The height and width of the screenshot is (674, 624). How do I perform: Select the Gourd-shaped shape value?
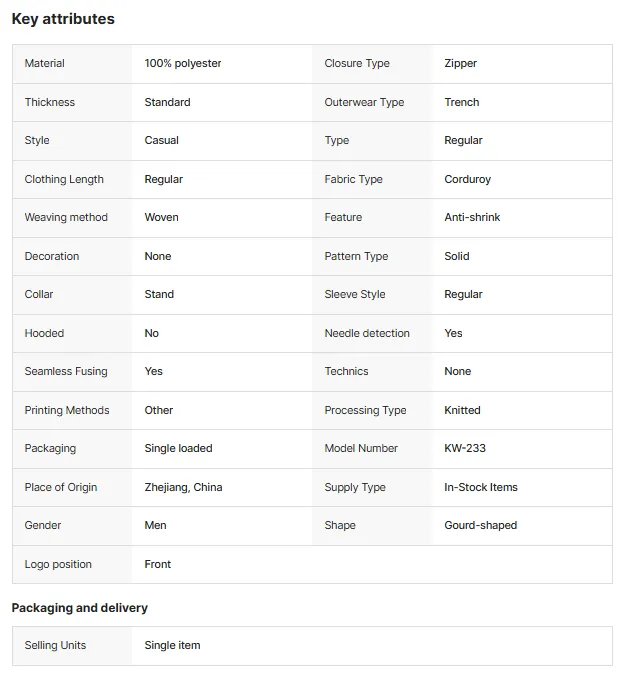click(480, 525)
